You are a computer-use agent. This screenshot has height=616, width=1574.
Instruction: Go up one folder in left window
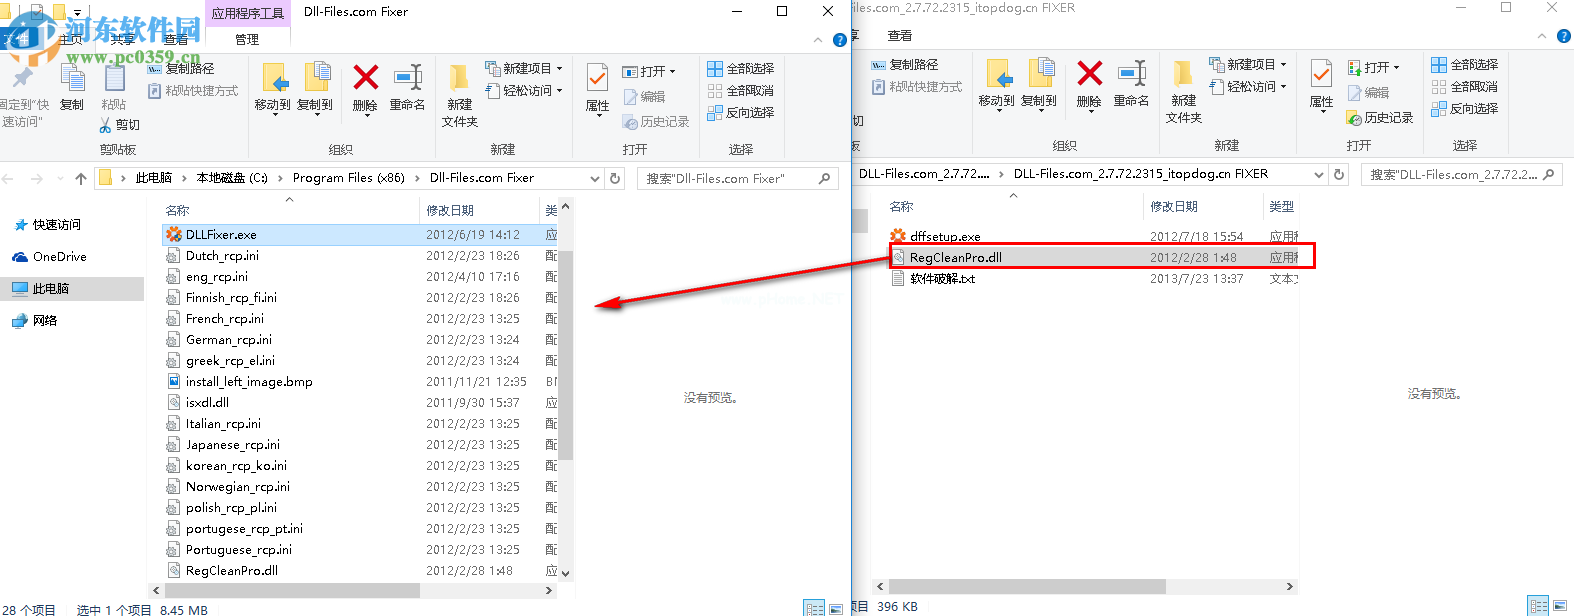[x=81, y=178]
